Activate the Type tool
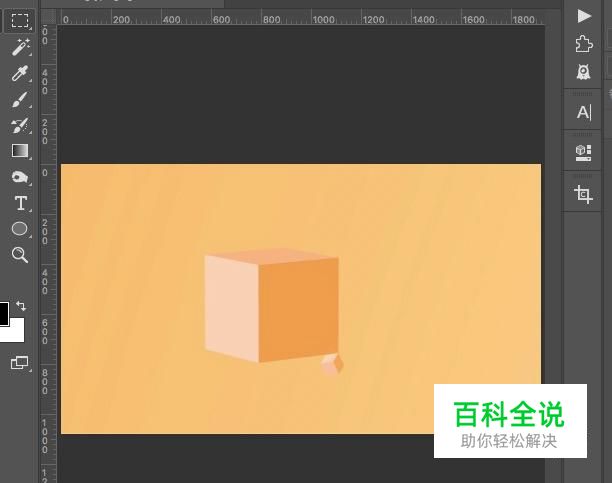612x483 pixels. pos(20,203)
